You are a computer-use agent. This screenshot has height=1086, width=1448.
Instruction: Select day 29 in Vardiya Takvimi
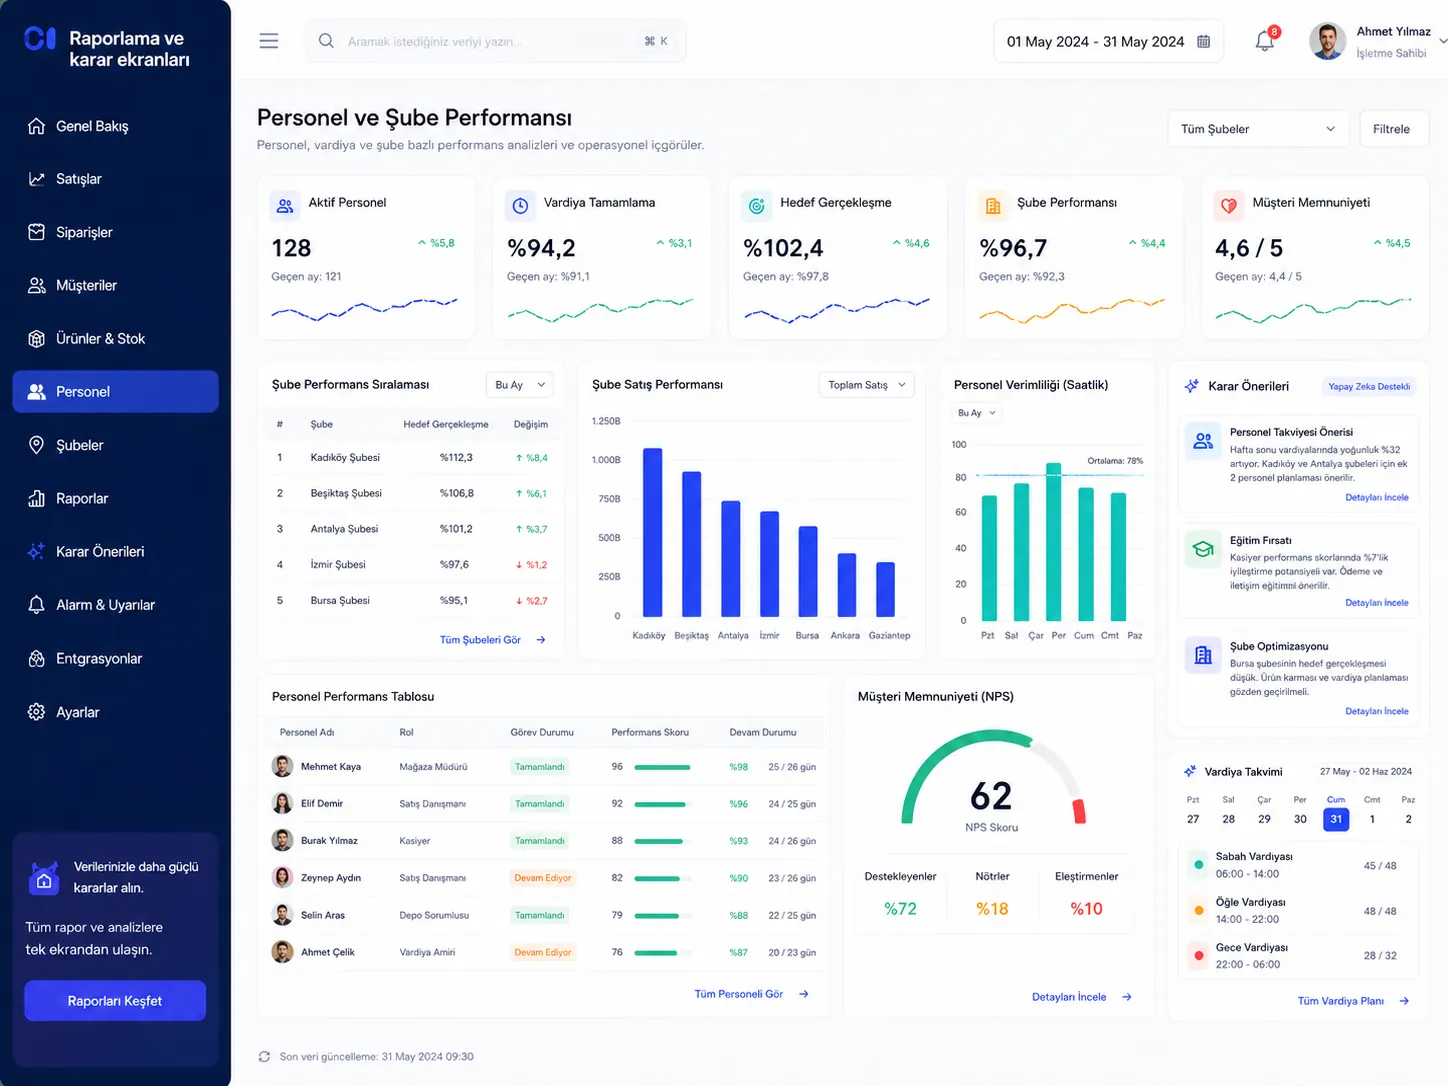(x=1264, y=819)
